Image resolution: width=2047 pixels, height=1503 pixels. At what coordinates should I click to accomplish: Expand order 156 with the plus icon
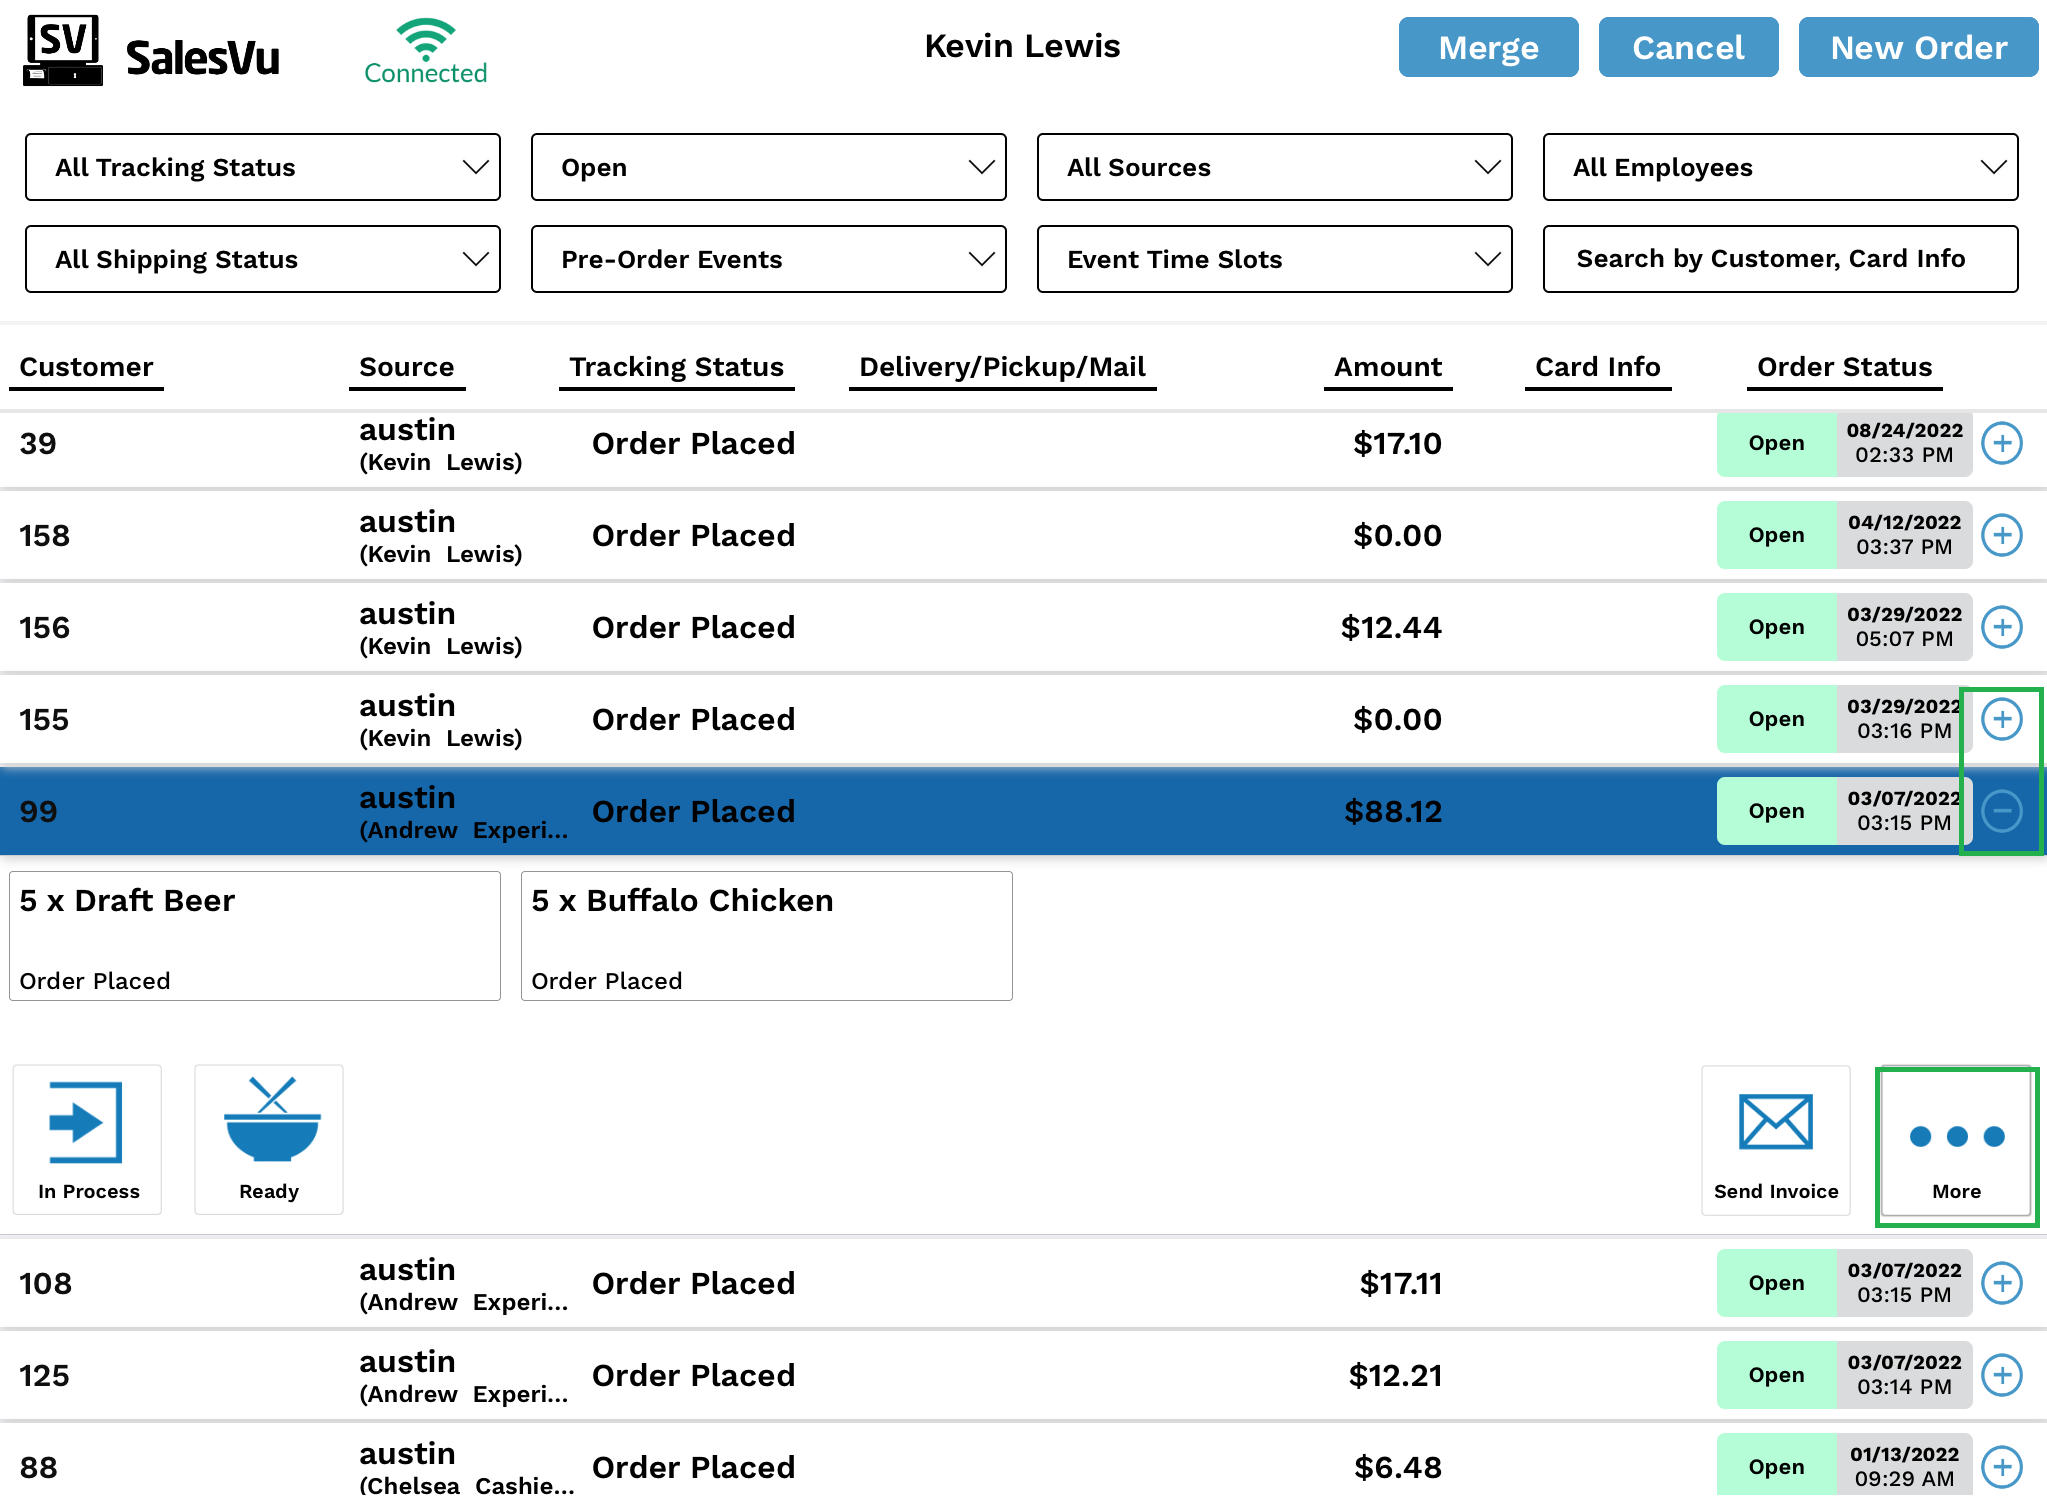pyautogui.click(x=2002, y=627)
